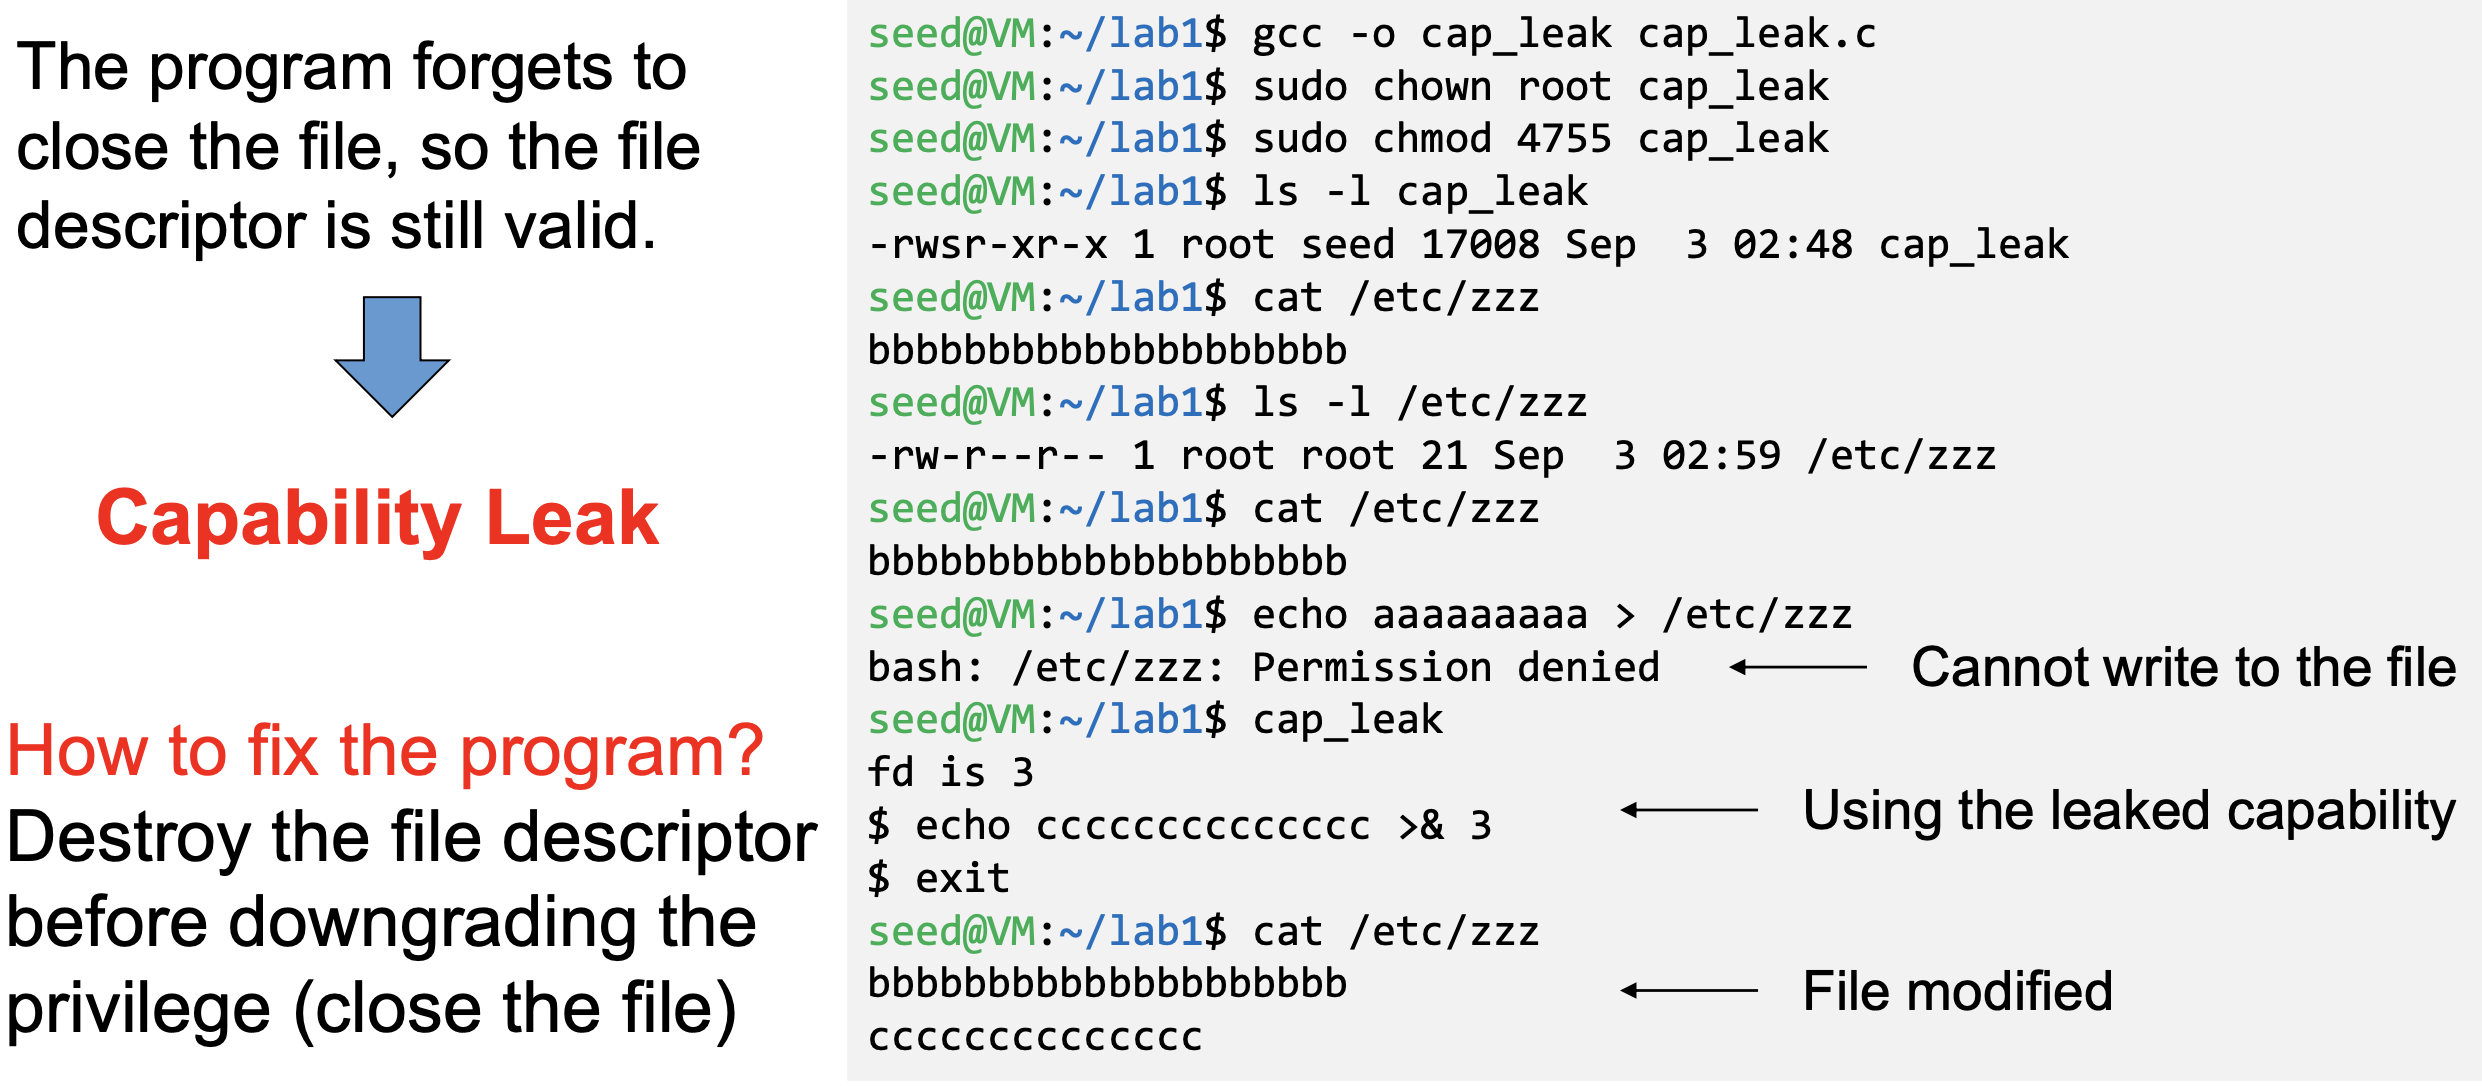2482x1086 pixels.
Task: Click the gcc -o cap_leak compile command line
Action: pyautogui.click(x=1371, y=35)
